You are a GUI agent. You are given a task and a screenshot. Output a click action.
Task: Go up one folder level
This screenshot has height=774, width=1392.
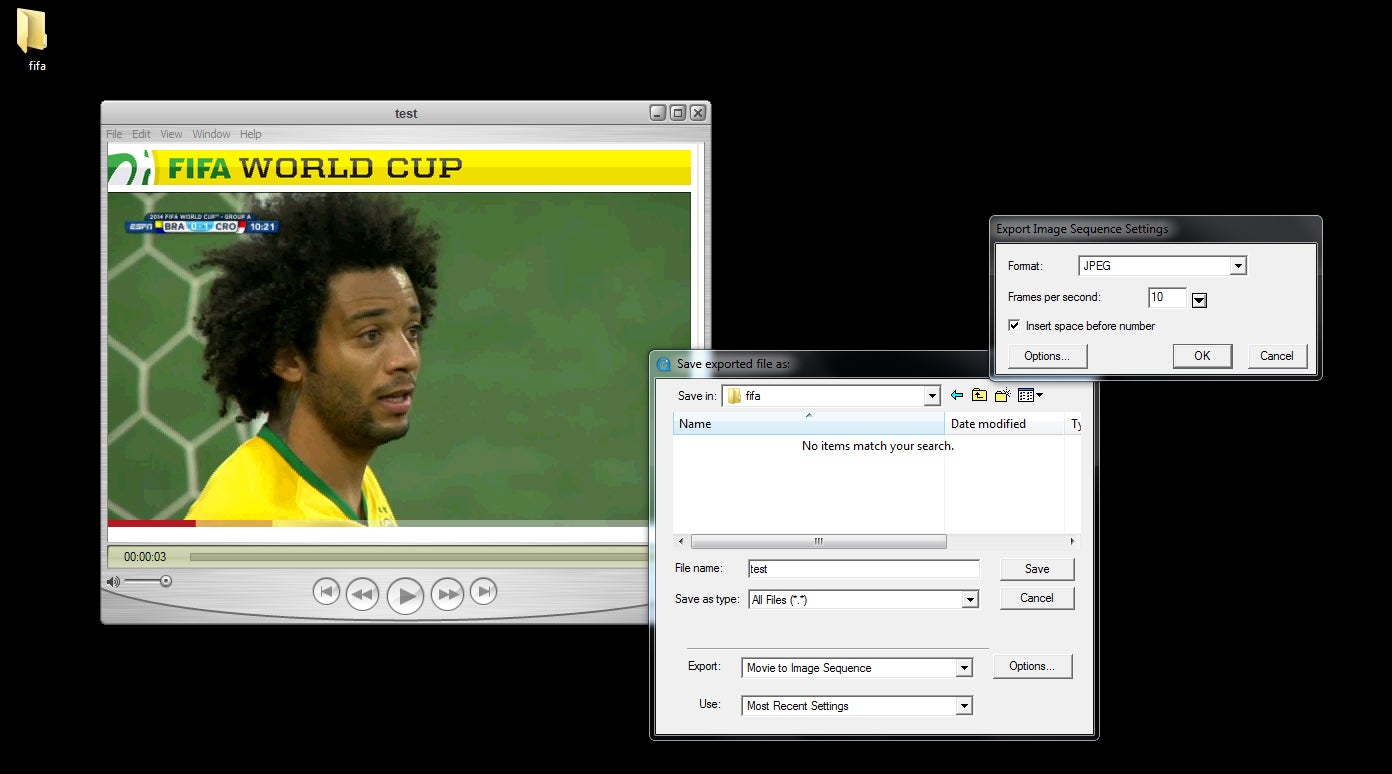979,395
